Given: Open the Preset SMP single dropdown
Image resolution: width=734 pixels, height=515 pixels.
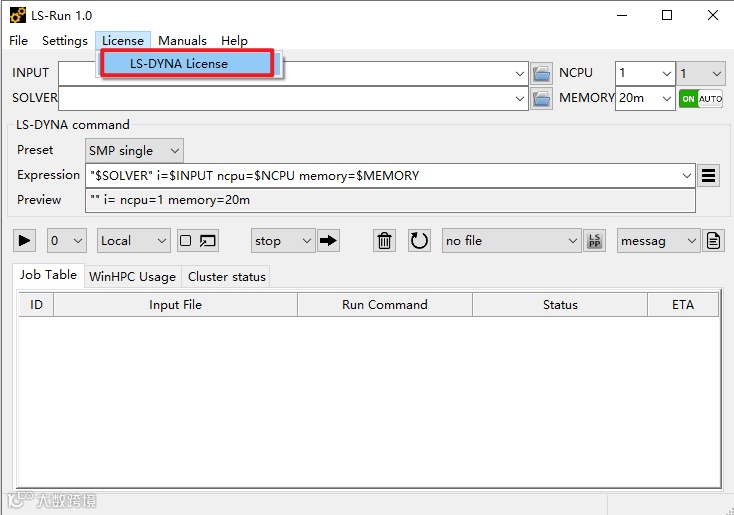Looking at the screenshot, I should [x=134, y=151].
